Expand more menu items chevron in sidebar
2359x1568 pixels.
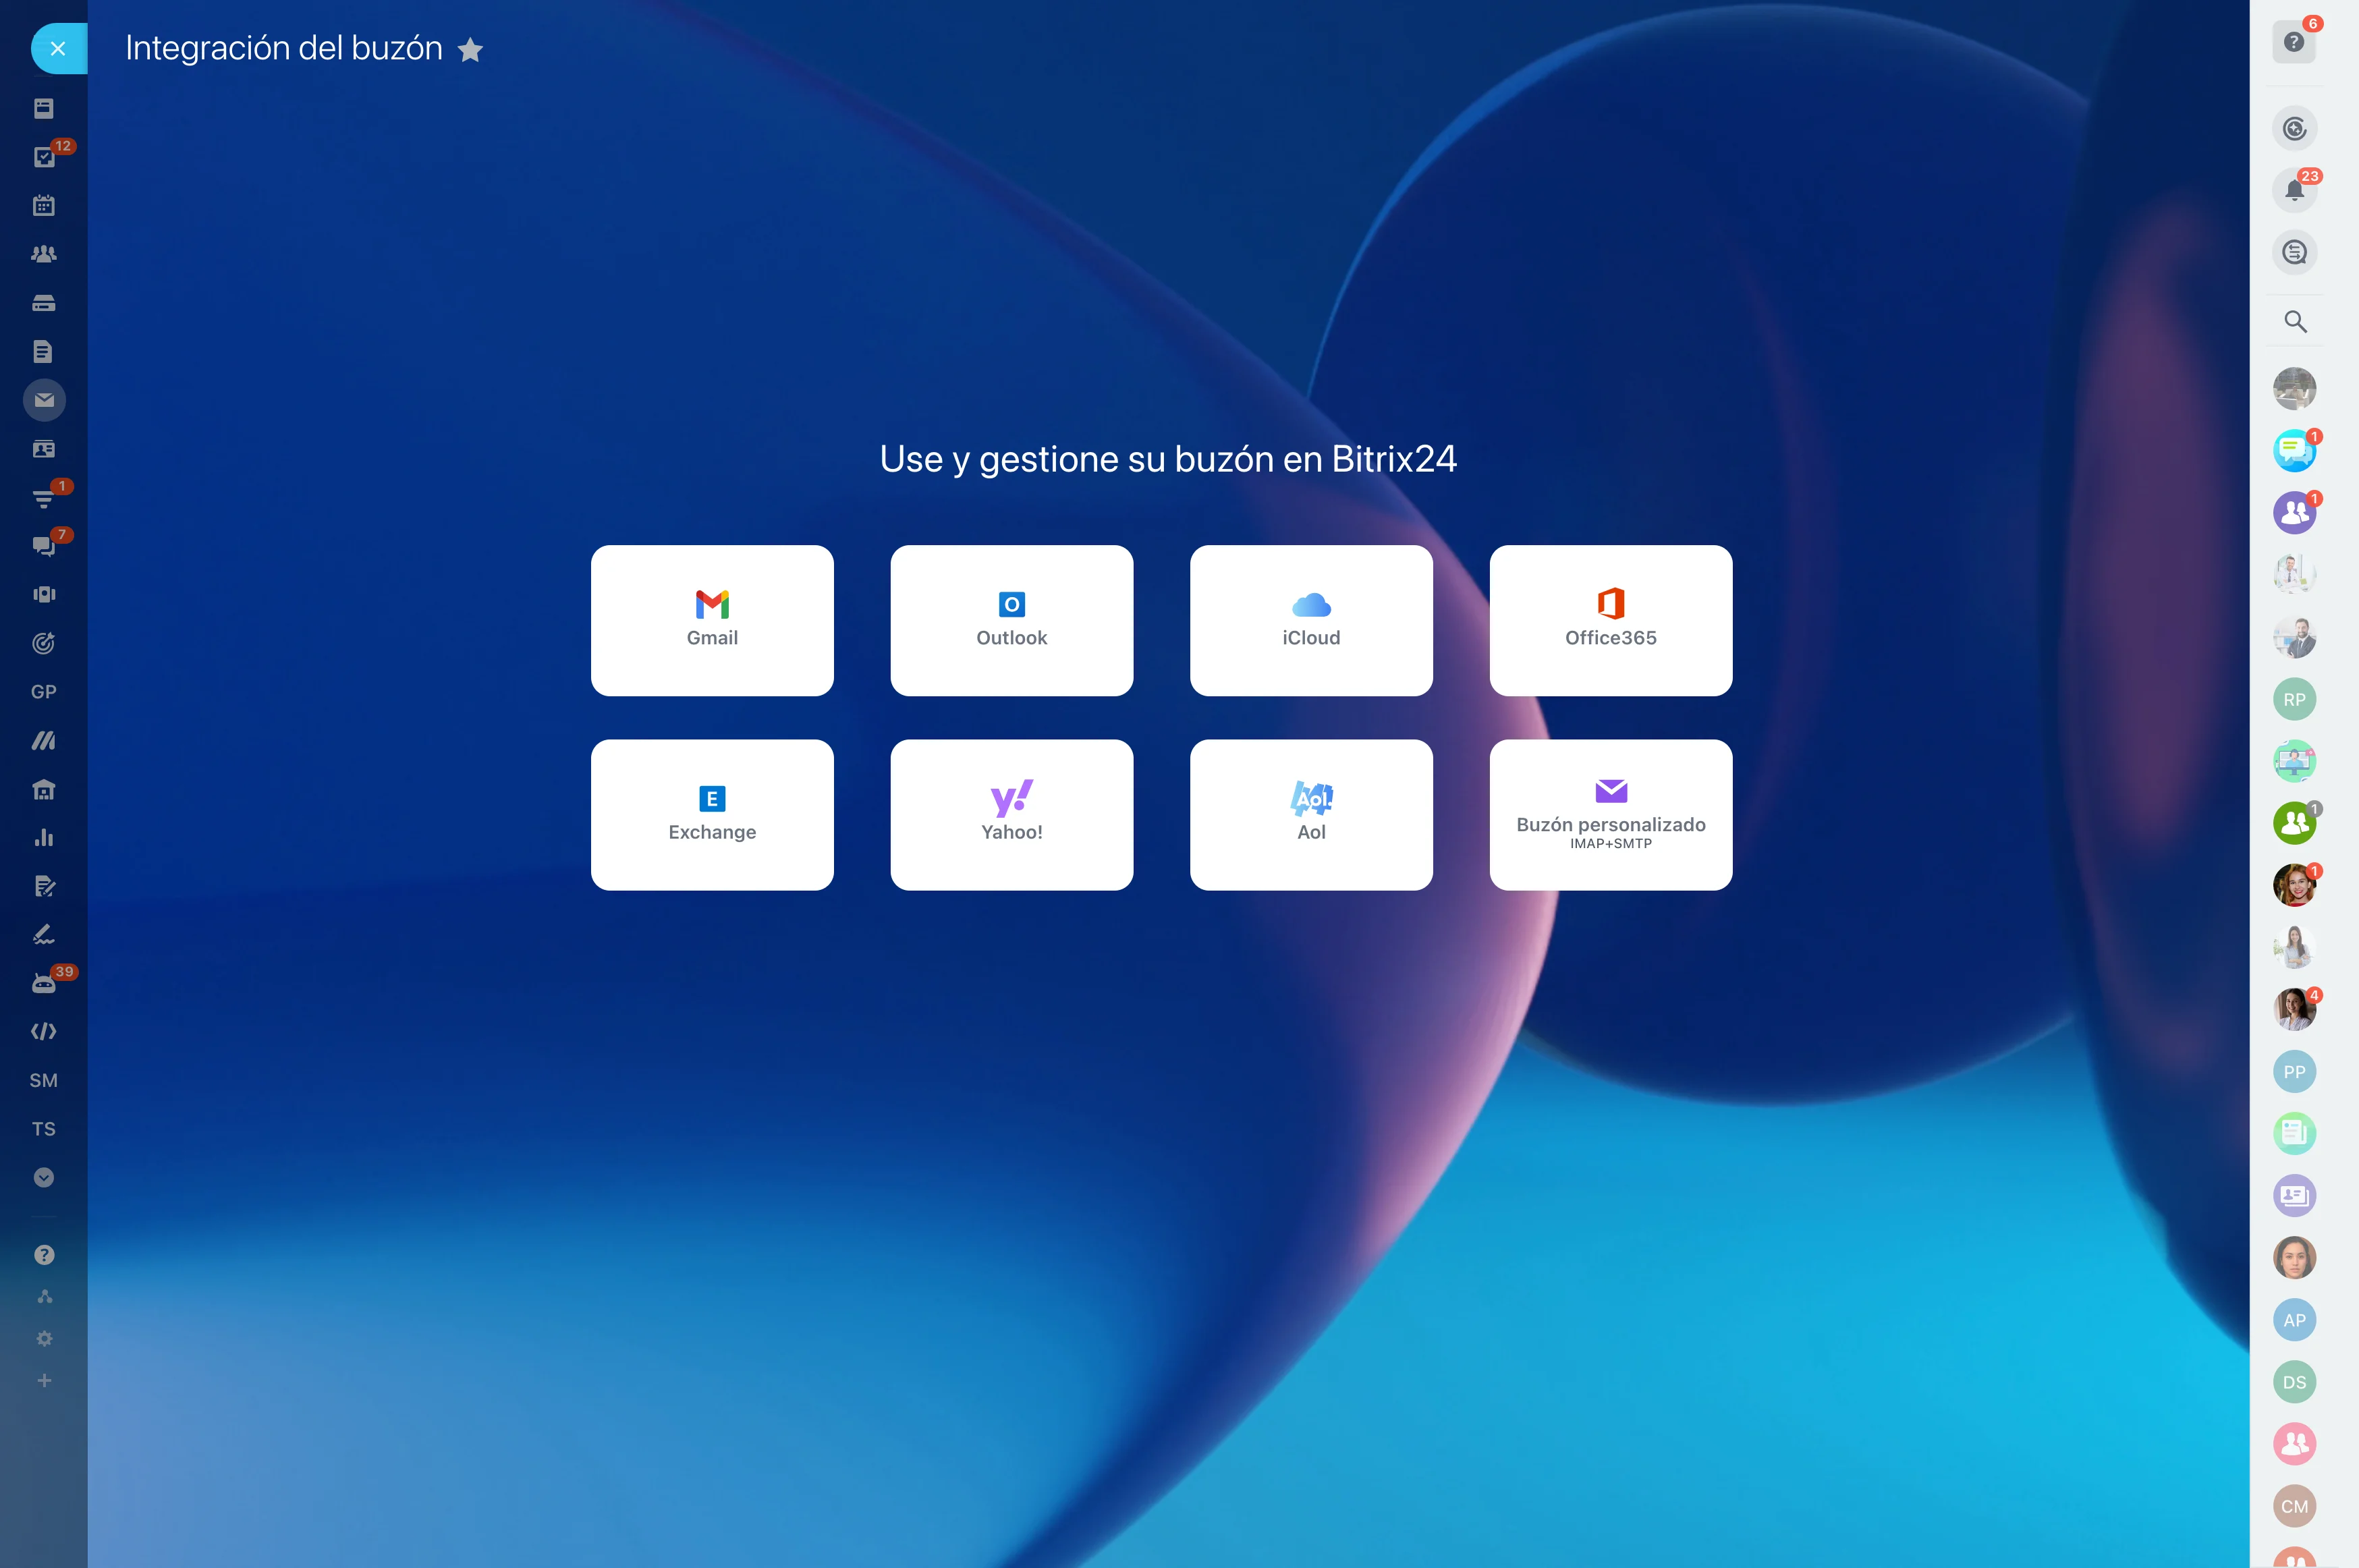click(x=44, y=1177)
